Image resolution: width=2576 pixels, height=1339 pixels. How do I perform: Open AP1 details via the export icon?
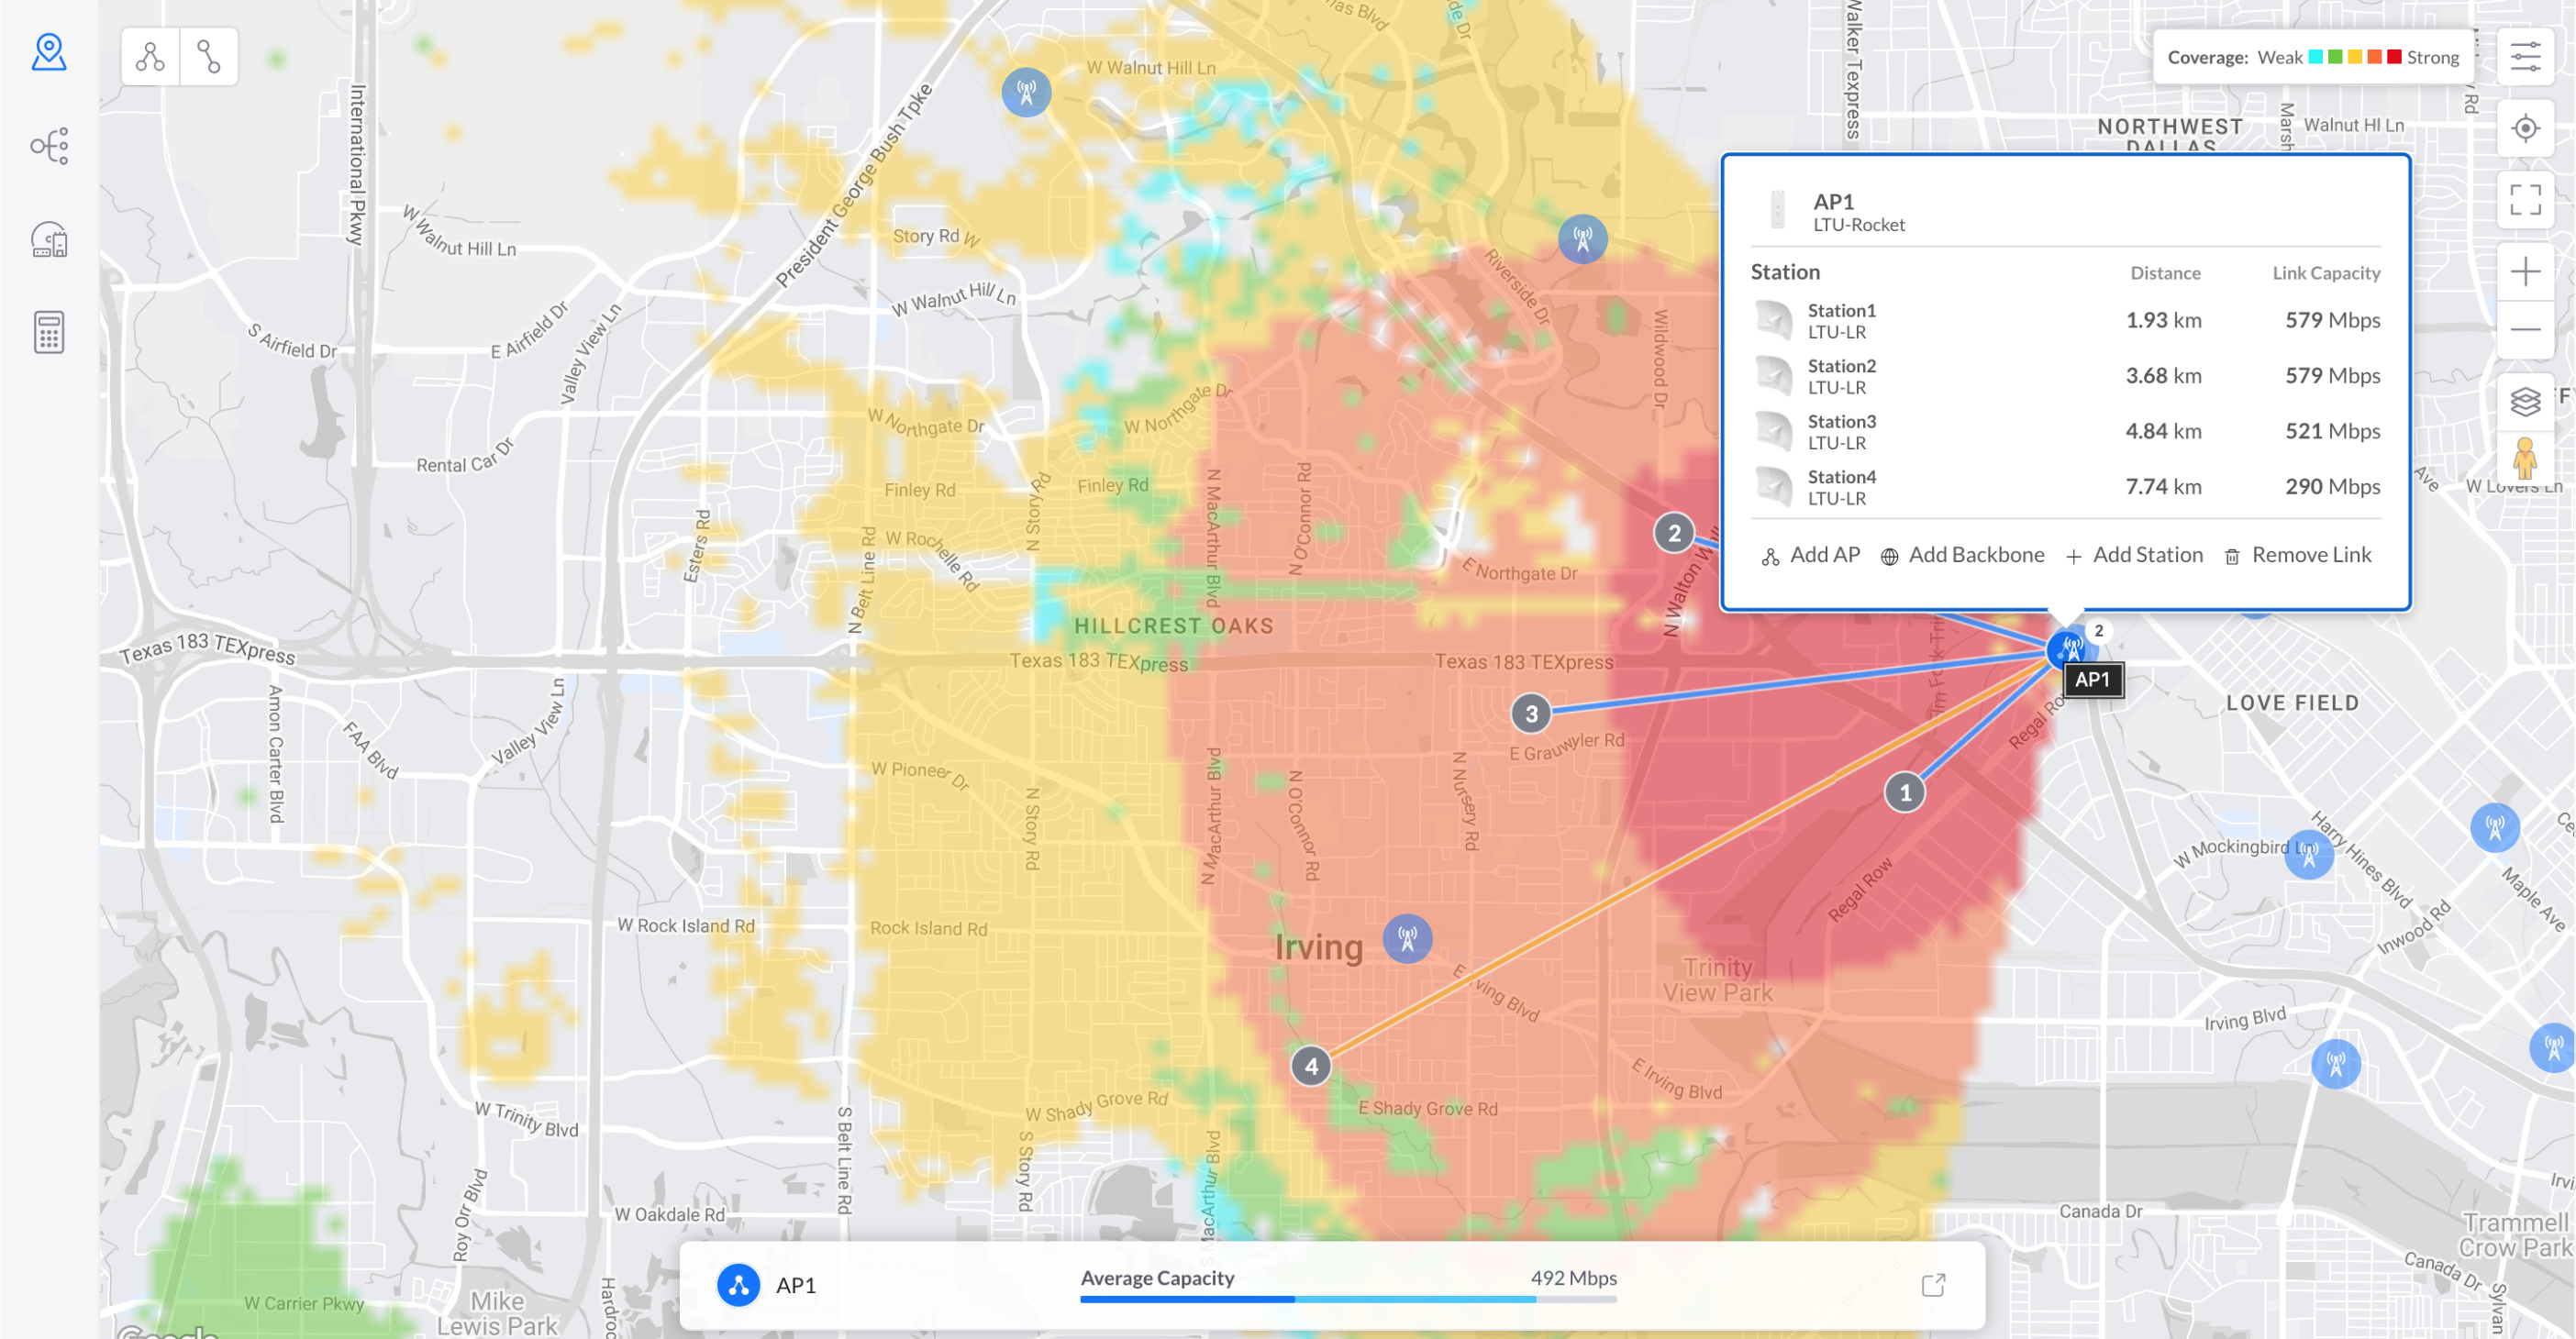pyautogui.click(x=1936, y=1284)
